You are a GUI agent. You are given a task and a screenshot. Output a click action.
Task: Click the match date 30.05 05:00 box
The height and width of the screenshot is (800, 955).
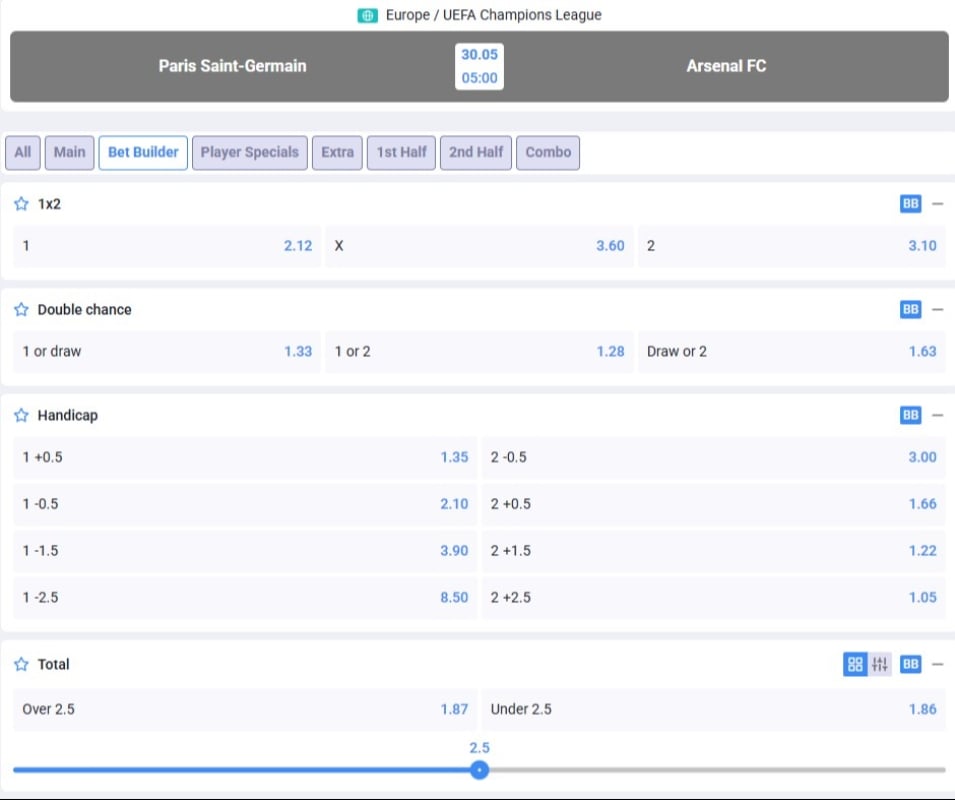click(x=479, y=66)
